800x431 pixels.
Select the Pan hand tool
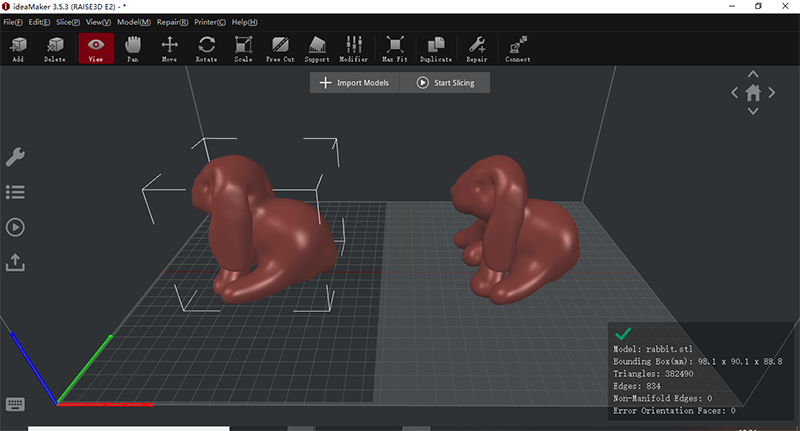[x=133, y=49]
